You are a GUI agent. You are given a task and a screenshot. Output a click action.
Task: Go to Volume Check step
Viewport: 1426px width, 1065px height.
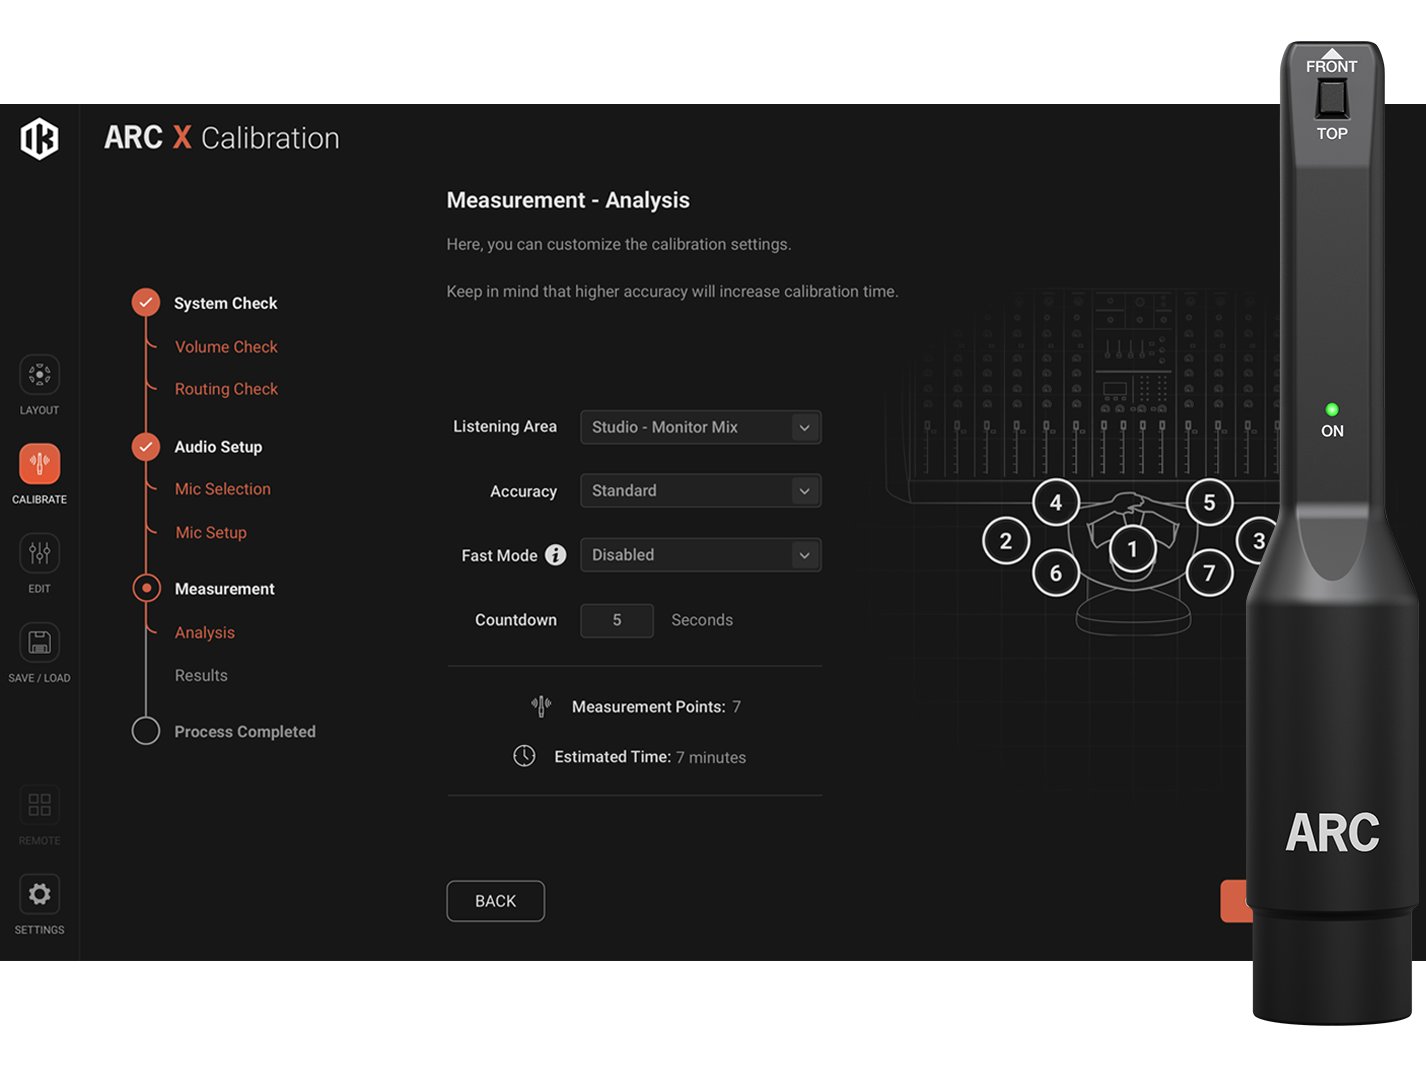226,347
